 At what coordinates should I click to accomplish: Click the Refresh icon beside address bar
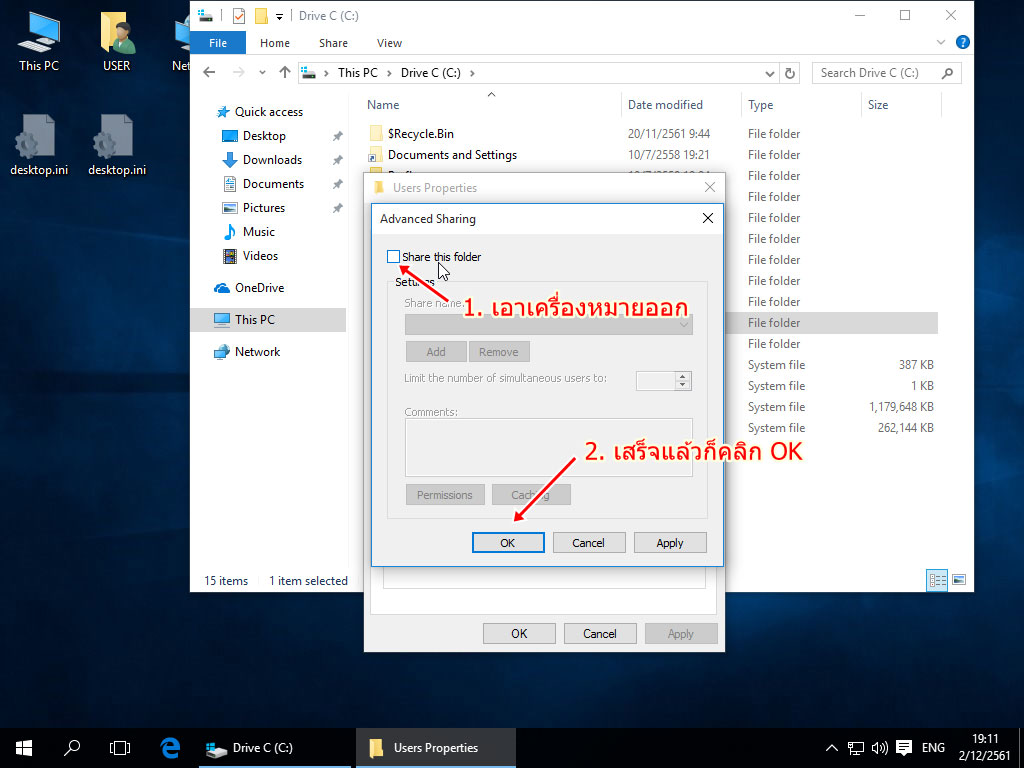[x=790, y=73]
